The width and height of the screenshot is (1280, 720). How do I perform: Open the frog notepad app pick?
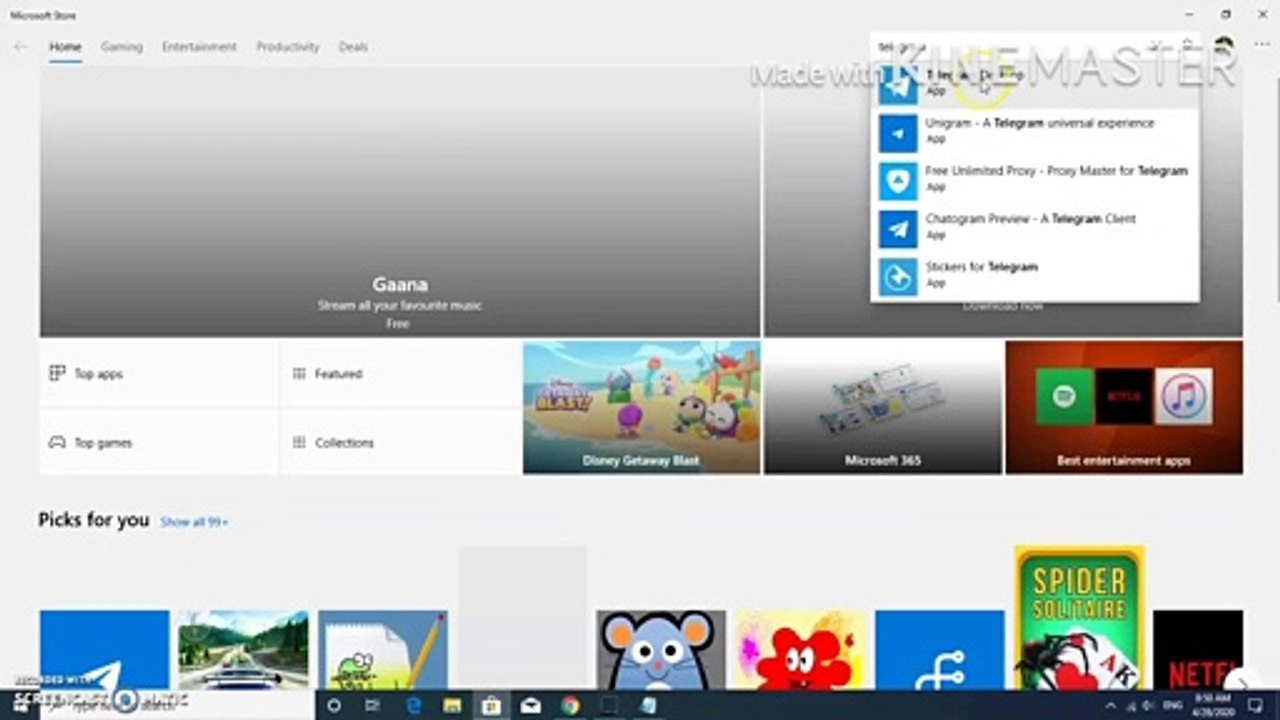tap(383, 650)
